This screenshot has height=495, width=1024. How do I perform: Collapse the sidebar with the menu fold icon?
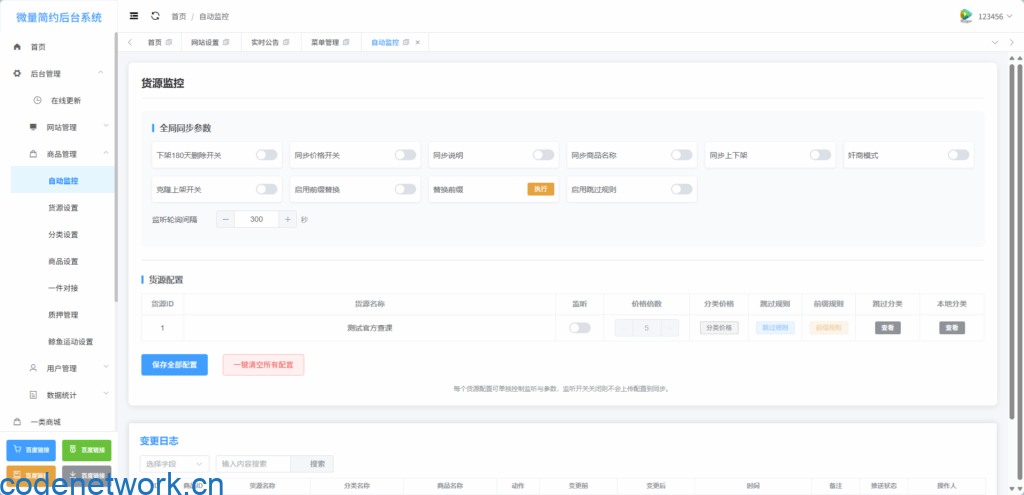coord(135,16)
